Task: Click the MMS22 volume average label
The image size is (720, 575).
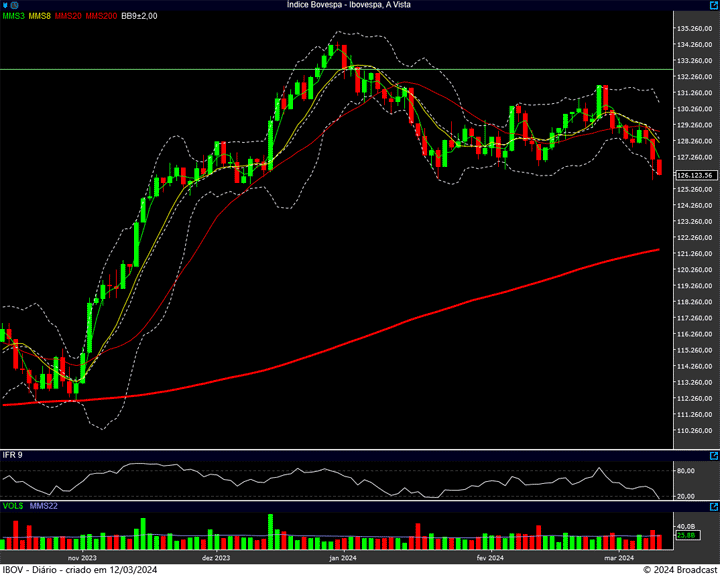Action: [x=45, y=507]
